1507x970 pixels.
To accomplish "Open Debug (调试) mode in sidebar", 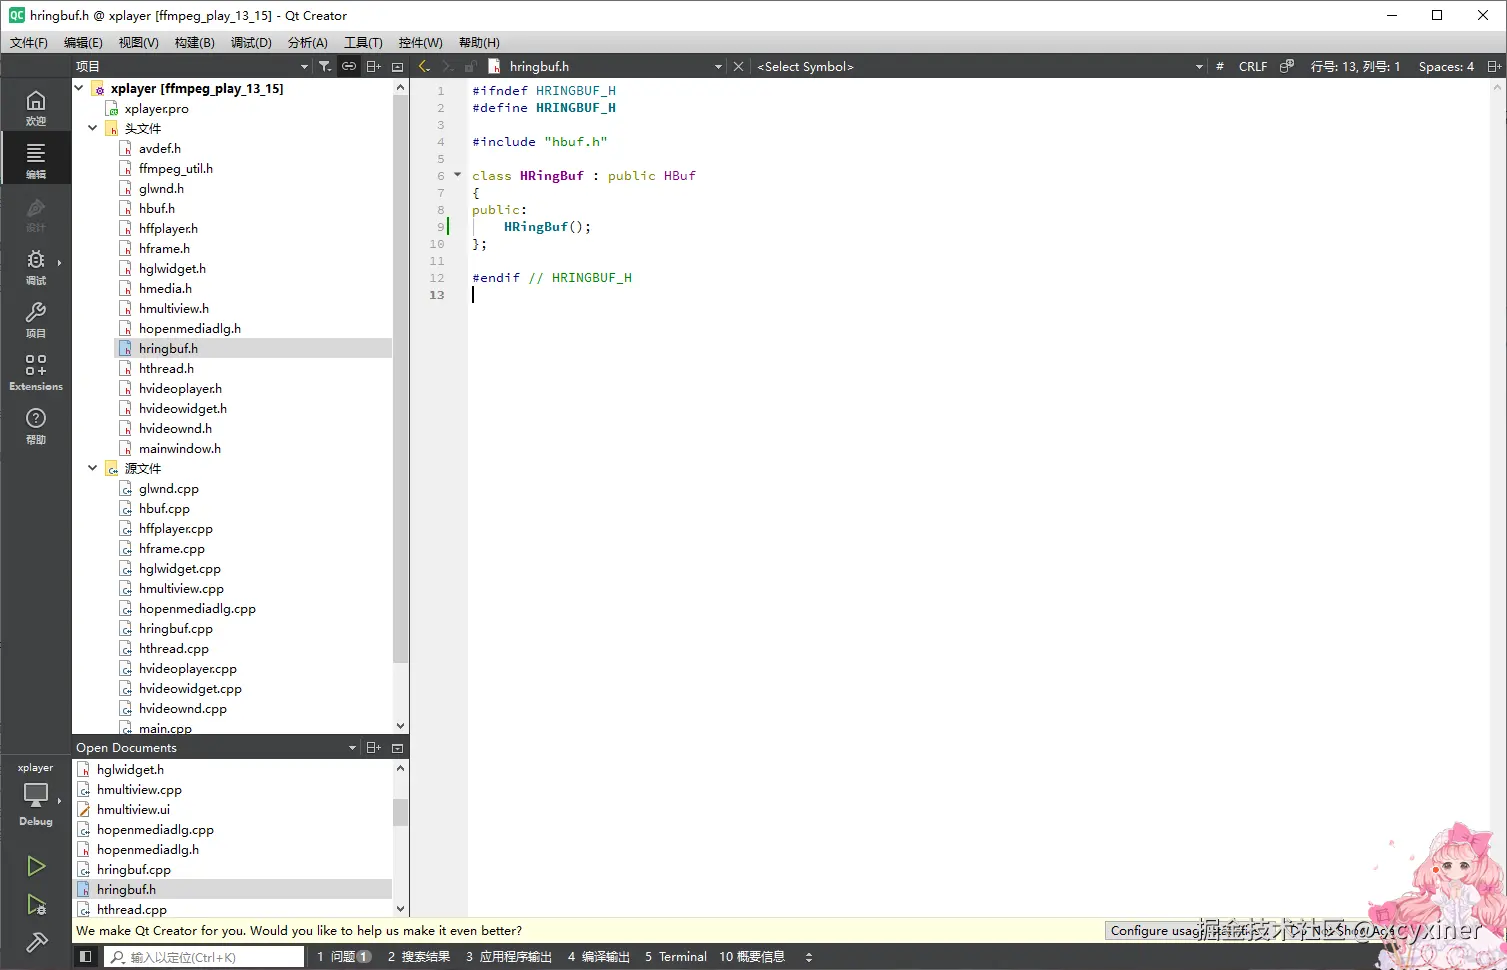I will coord(36,266).
